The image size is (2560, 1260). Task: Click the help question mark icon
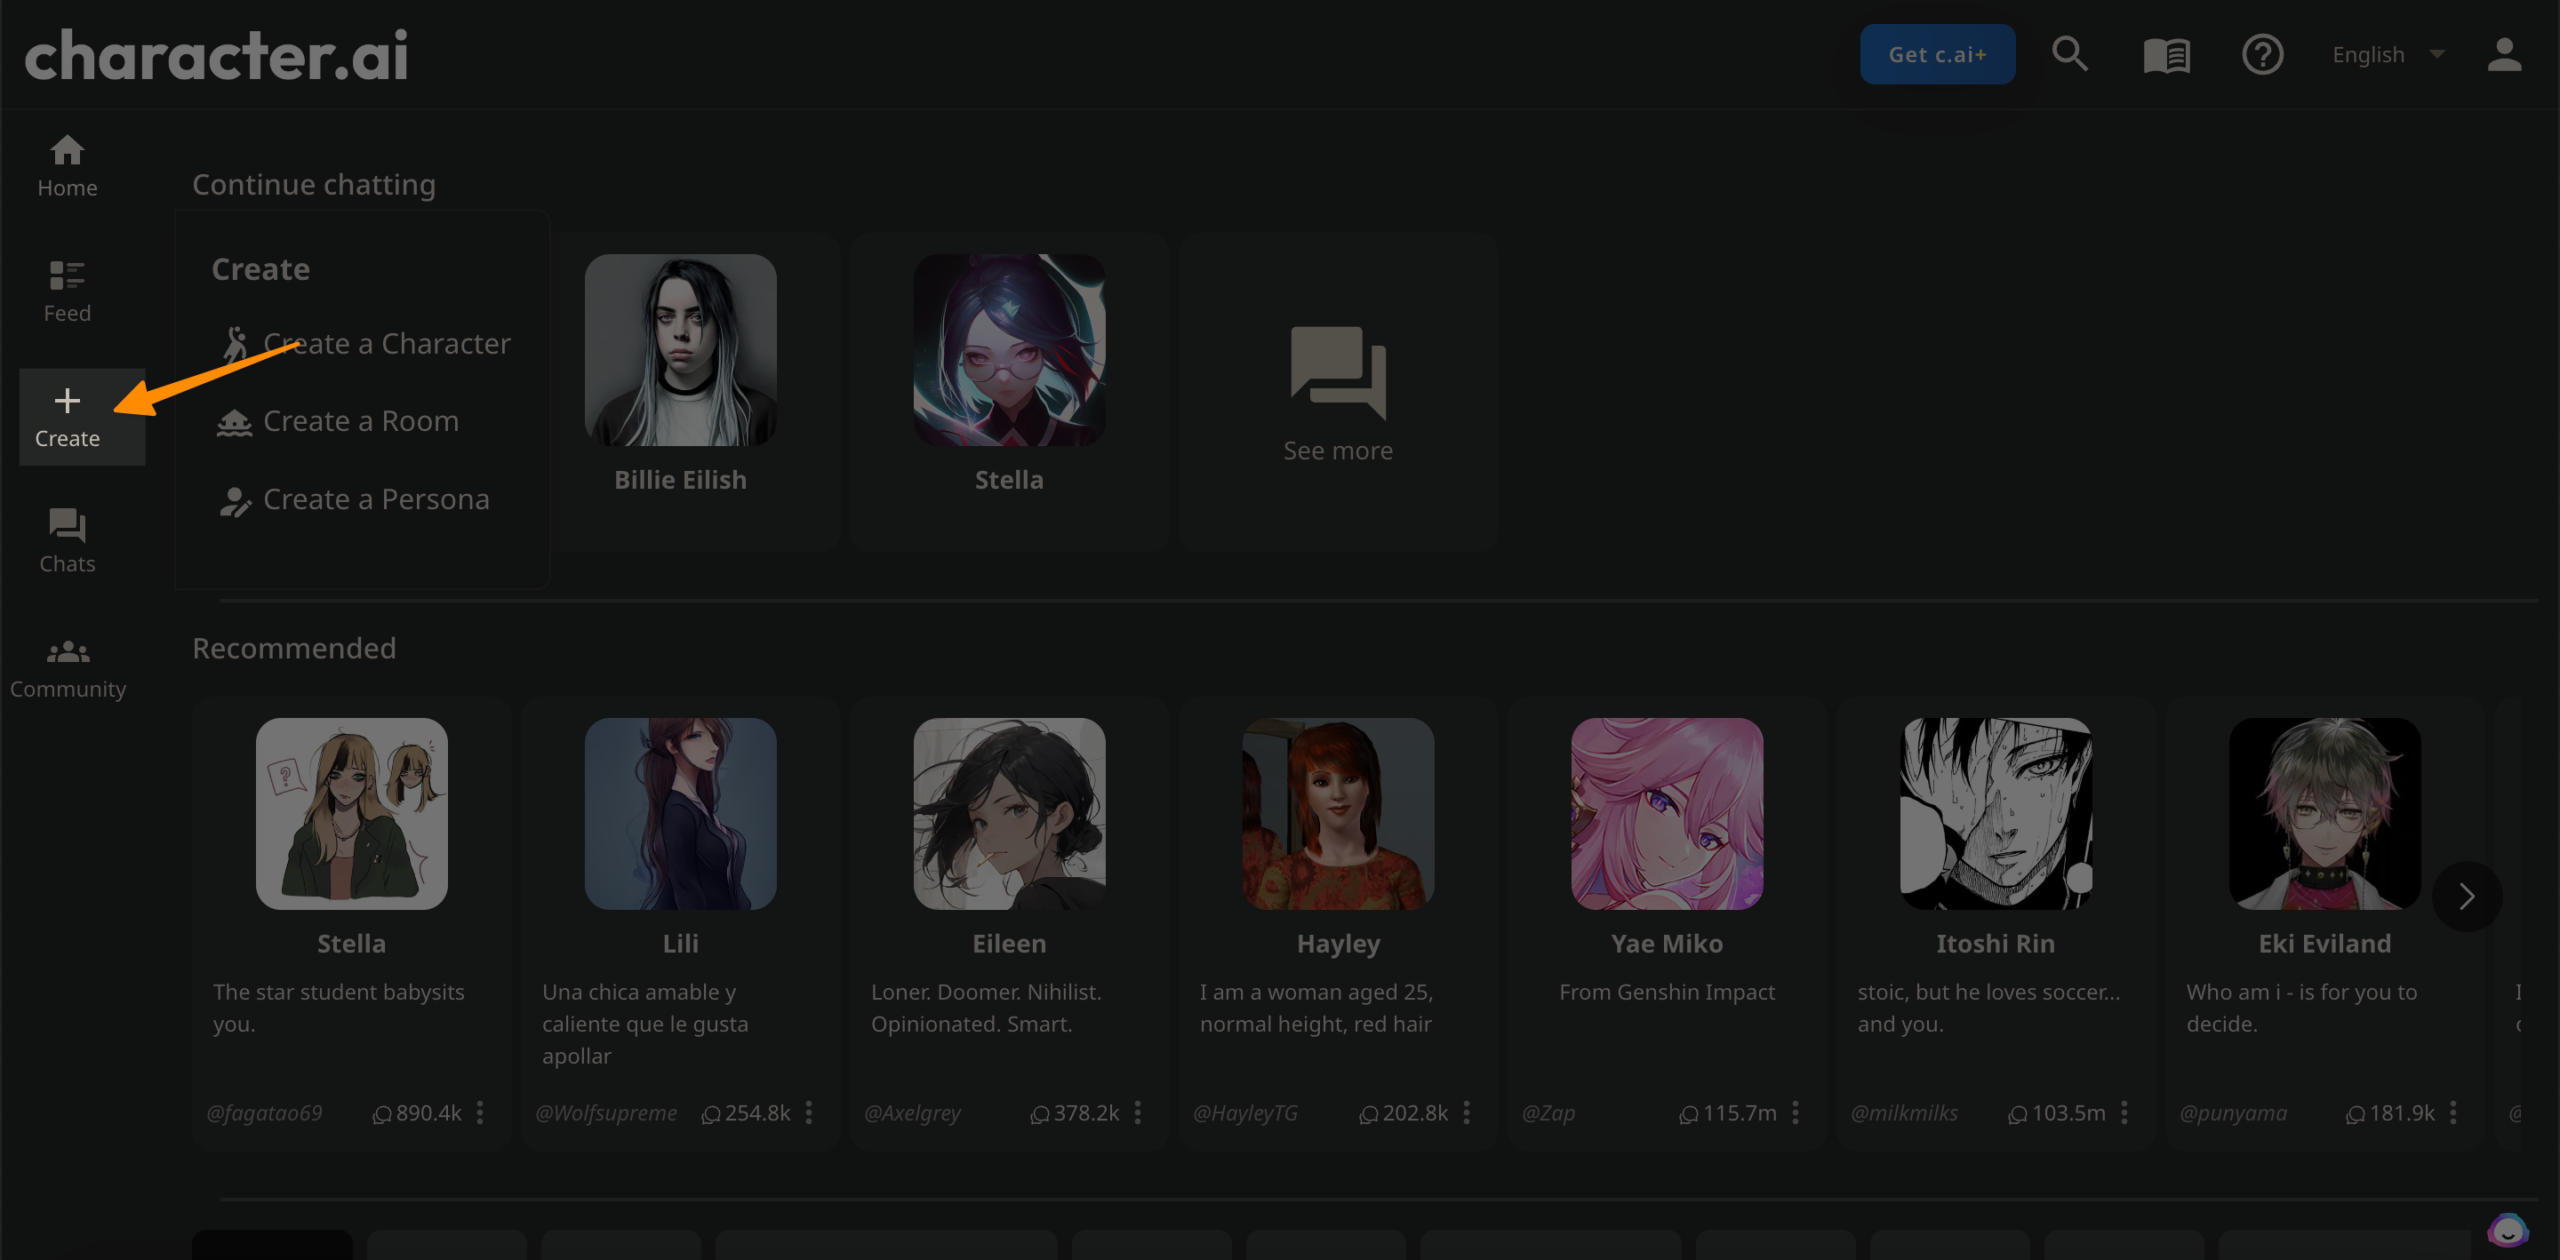2262,55
